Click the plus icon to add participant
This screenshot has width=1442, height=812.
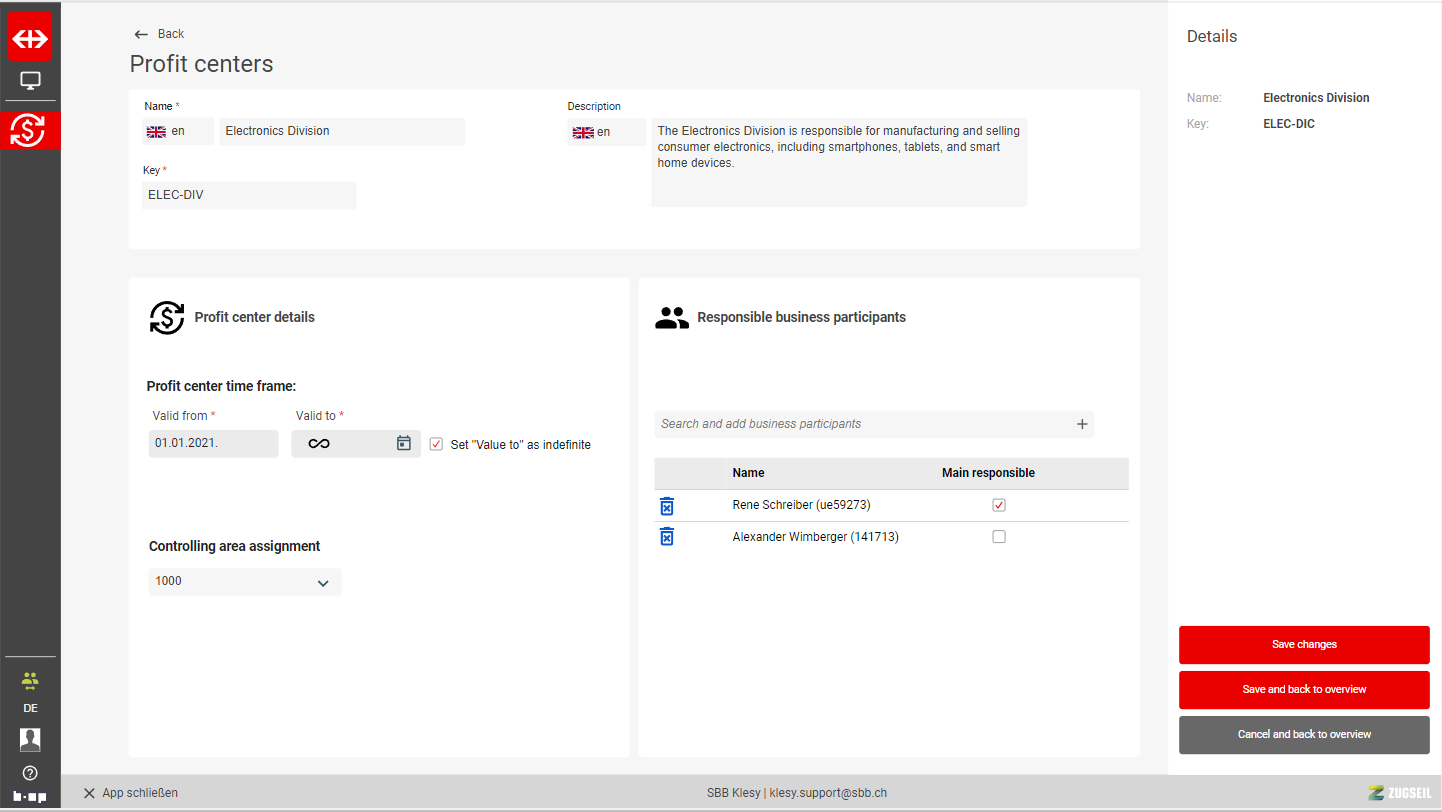click(x=1081, y=424)
